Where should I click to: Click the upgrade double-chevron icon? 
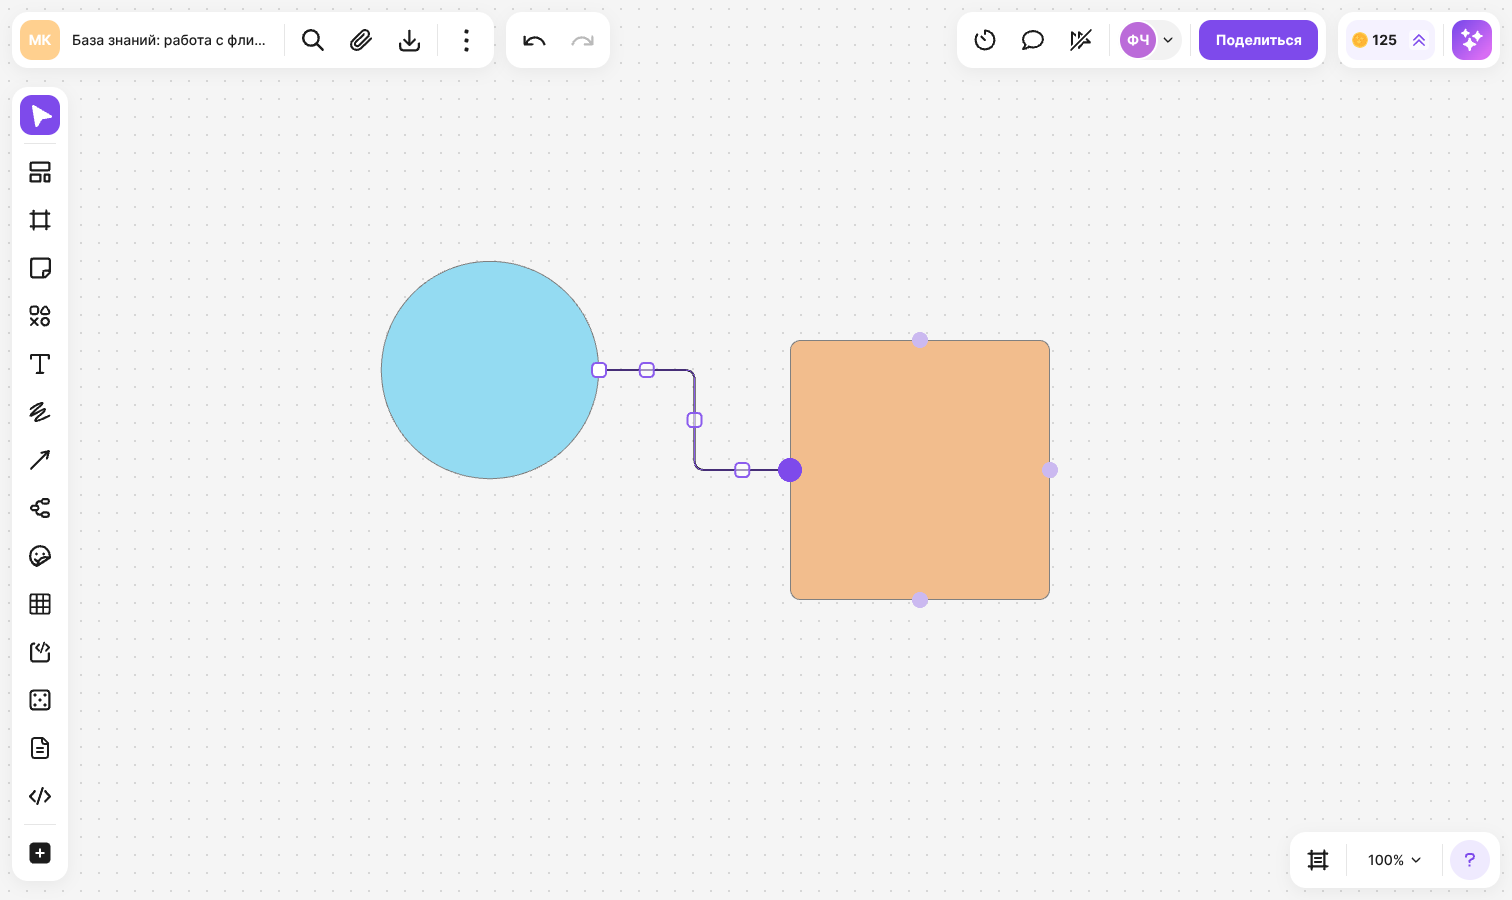tap(1419, 40)
